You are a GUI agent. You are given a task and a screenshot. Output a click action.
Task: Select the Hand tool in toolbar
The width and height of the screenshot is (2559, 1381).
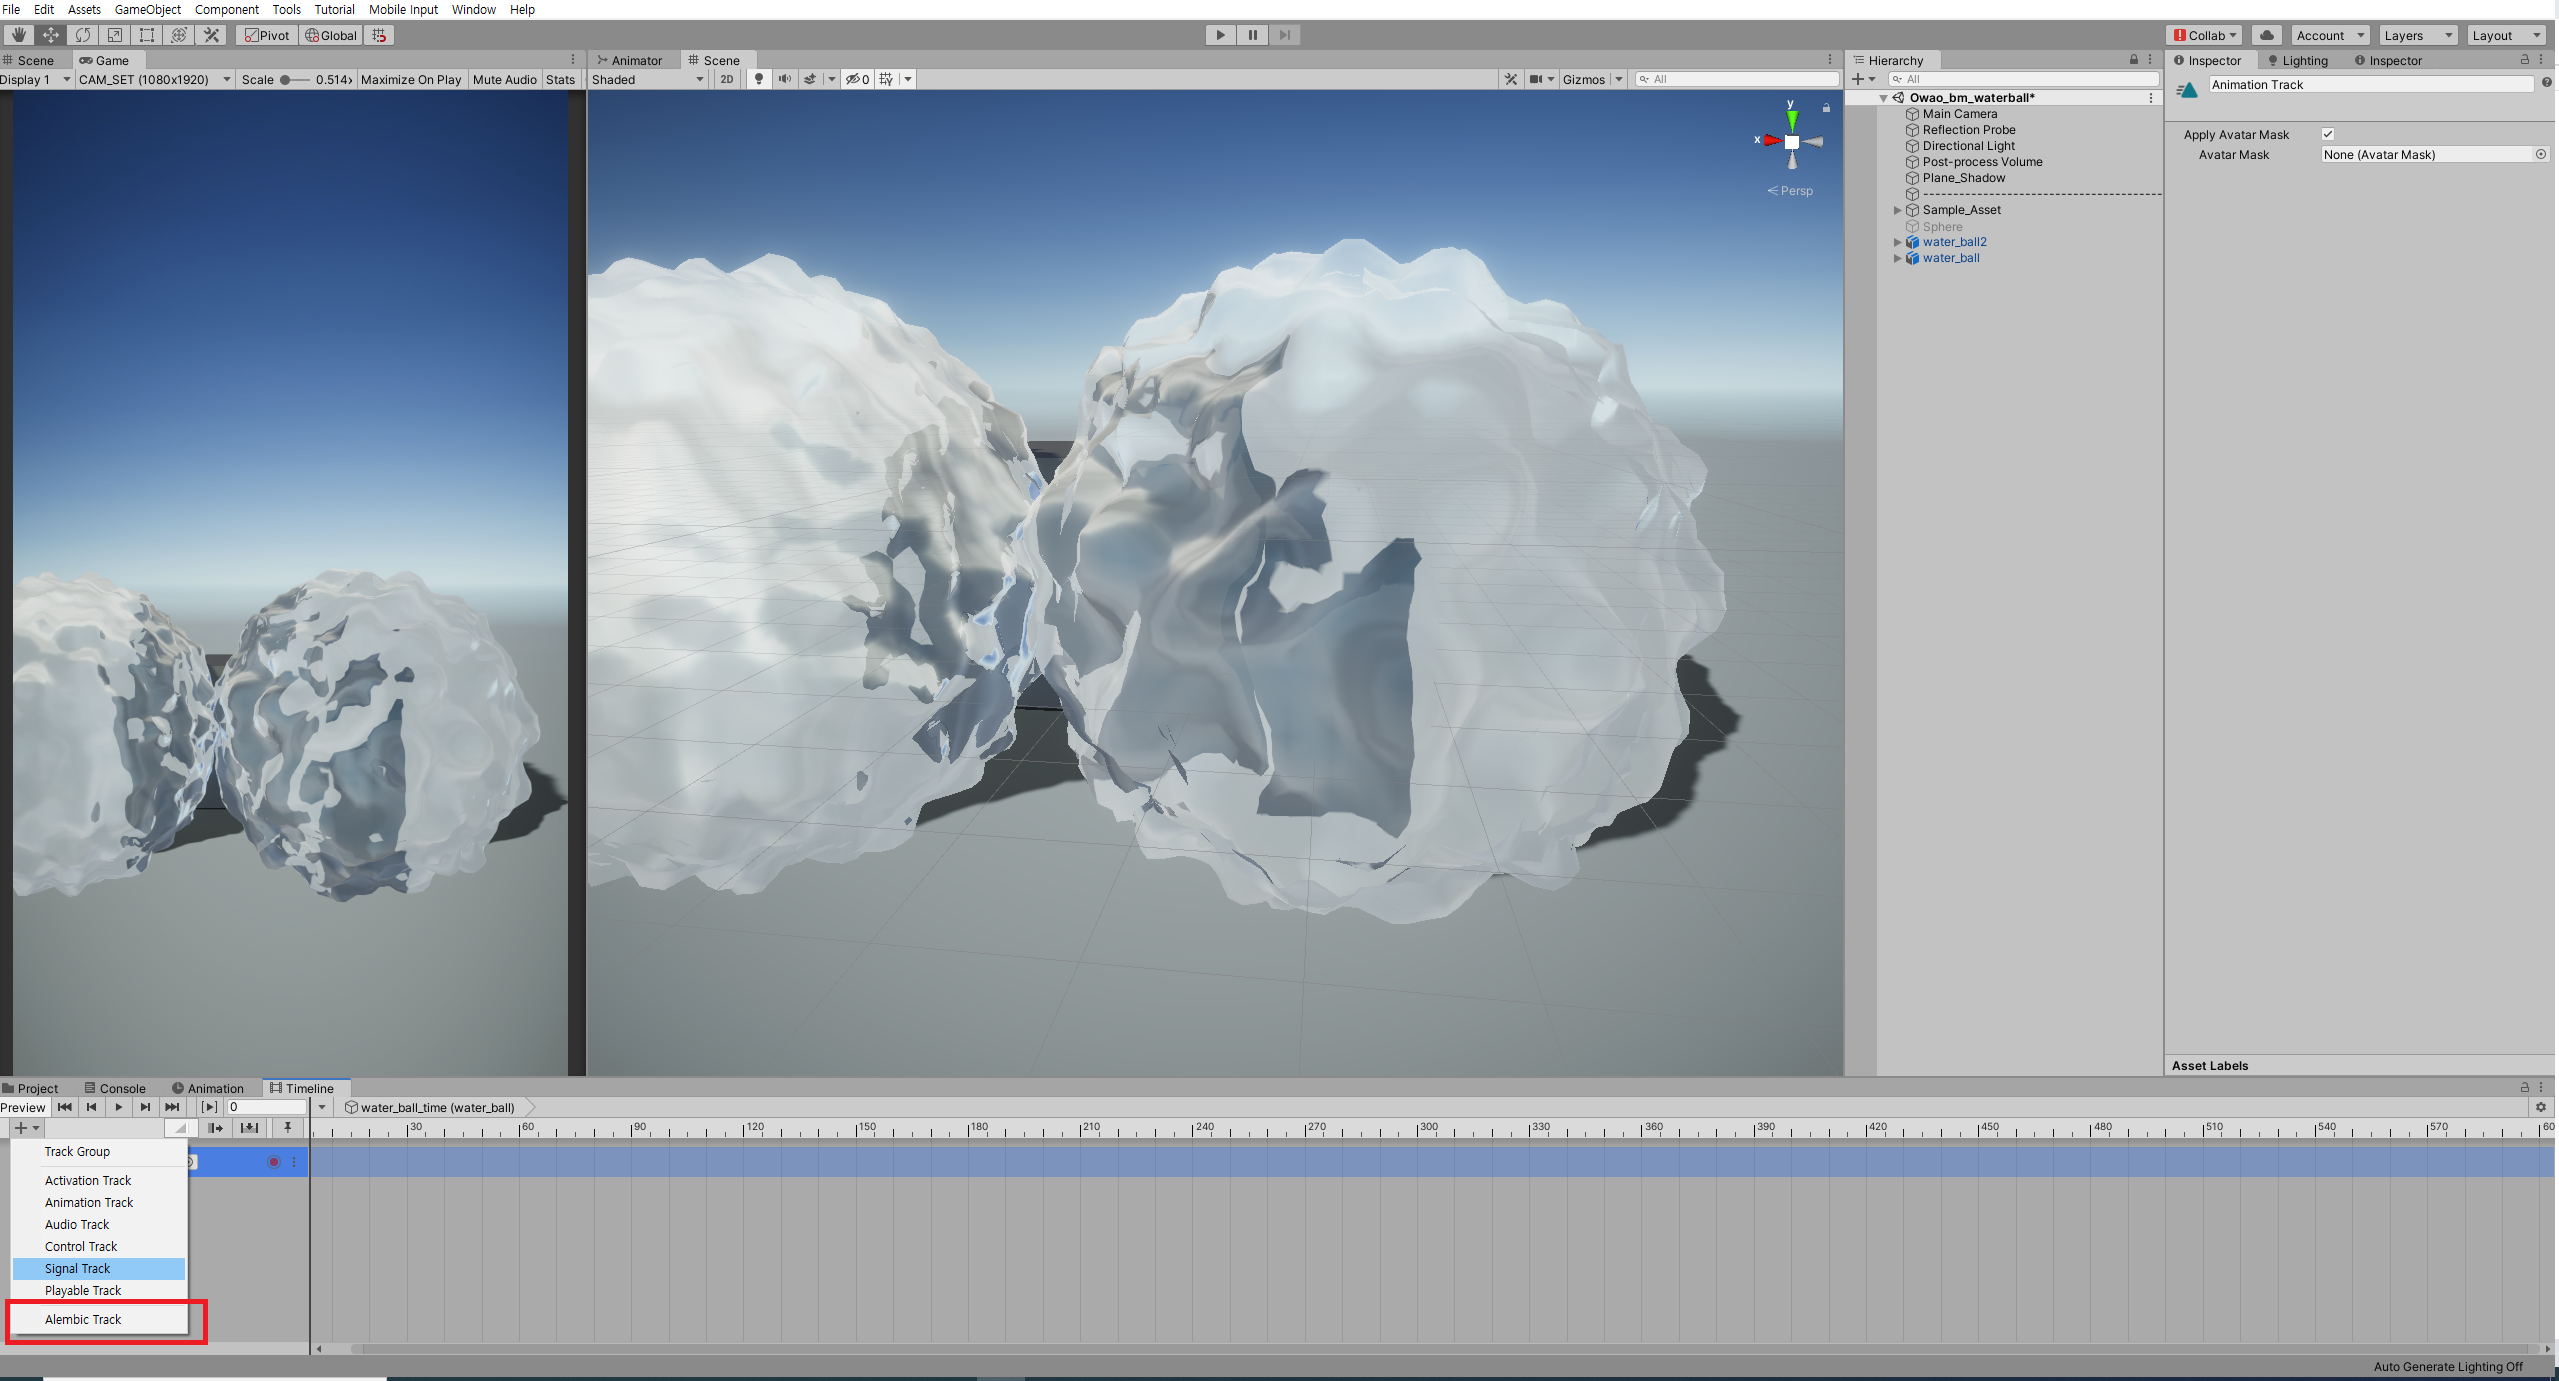click(x=18, y=35)
